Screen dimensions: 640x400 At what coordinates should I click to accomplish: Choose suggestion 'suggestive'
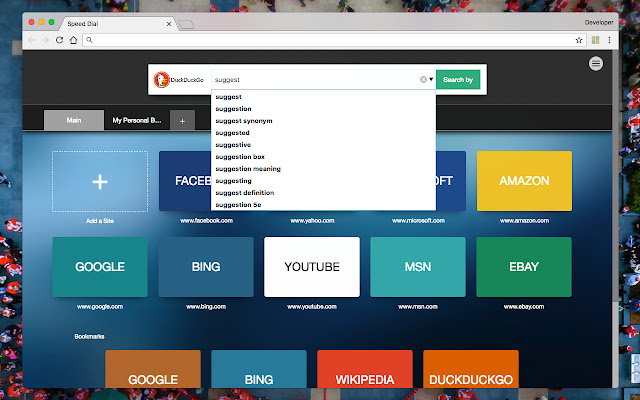coord(323,144)
